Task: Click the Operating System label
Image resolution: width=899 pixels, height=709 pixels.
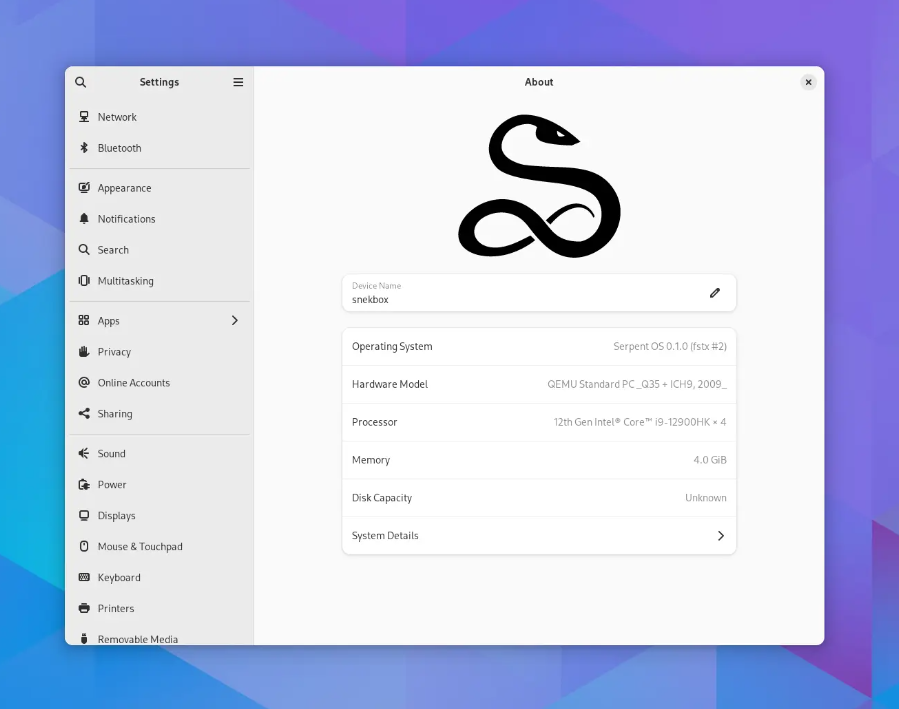Action: (392, 346)
